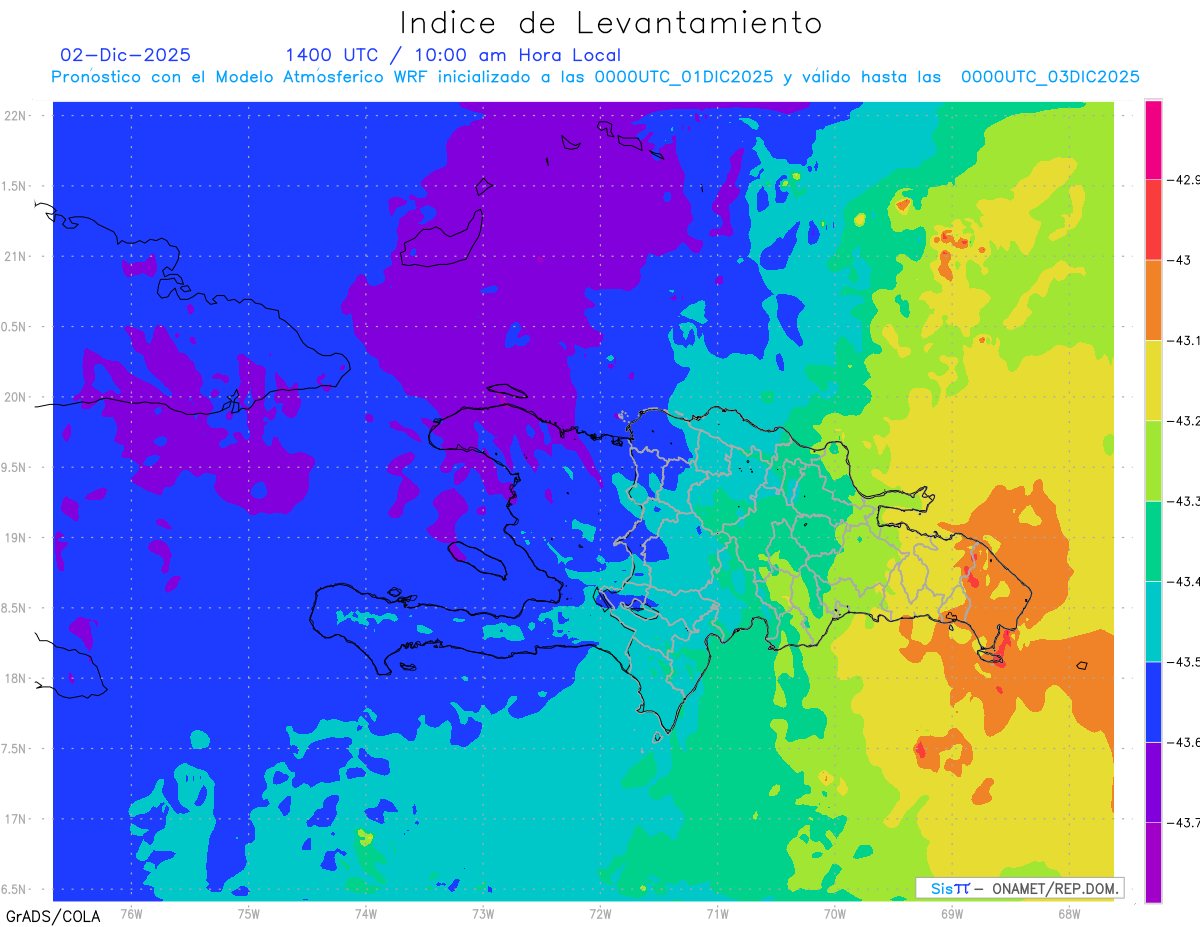Click the longitude label "72W"
Image resolution: width=1200 pixels, height=927 pixels.
[600, 914]
